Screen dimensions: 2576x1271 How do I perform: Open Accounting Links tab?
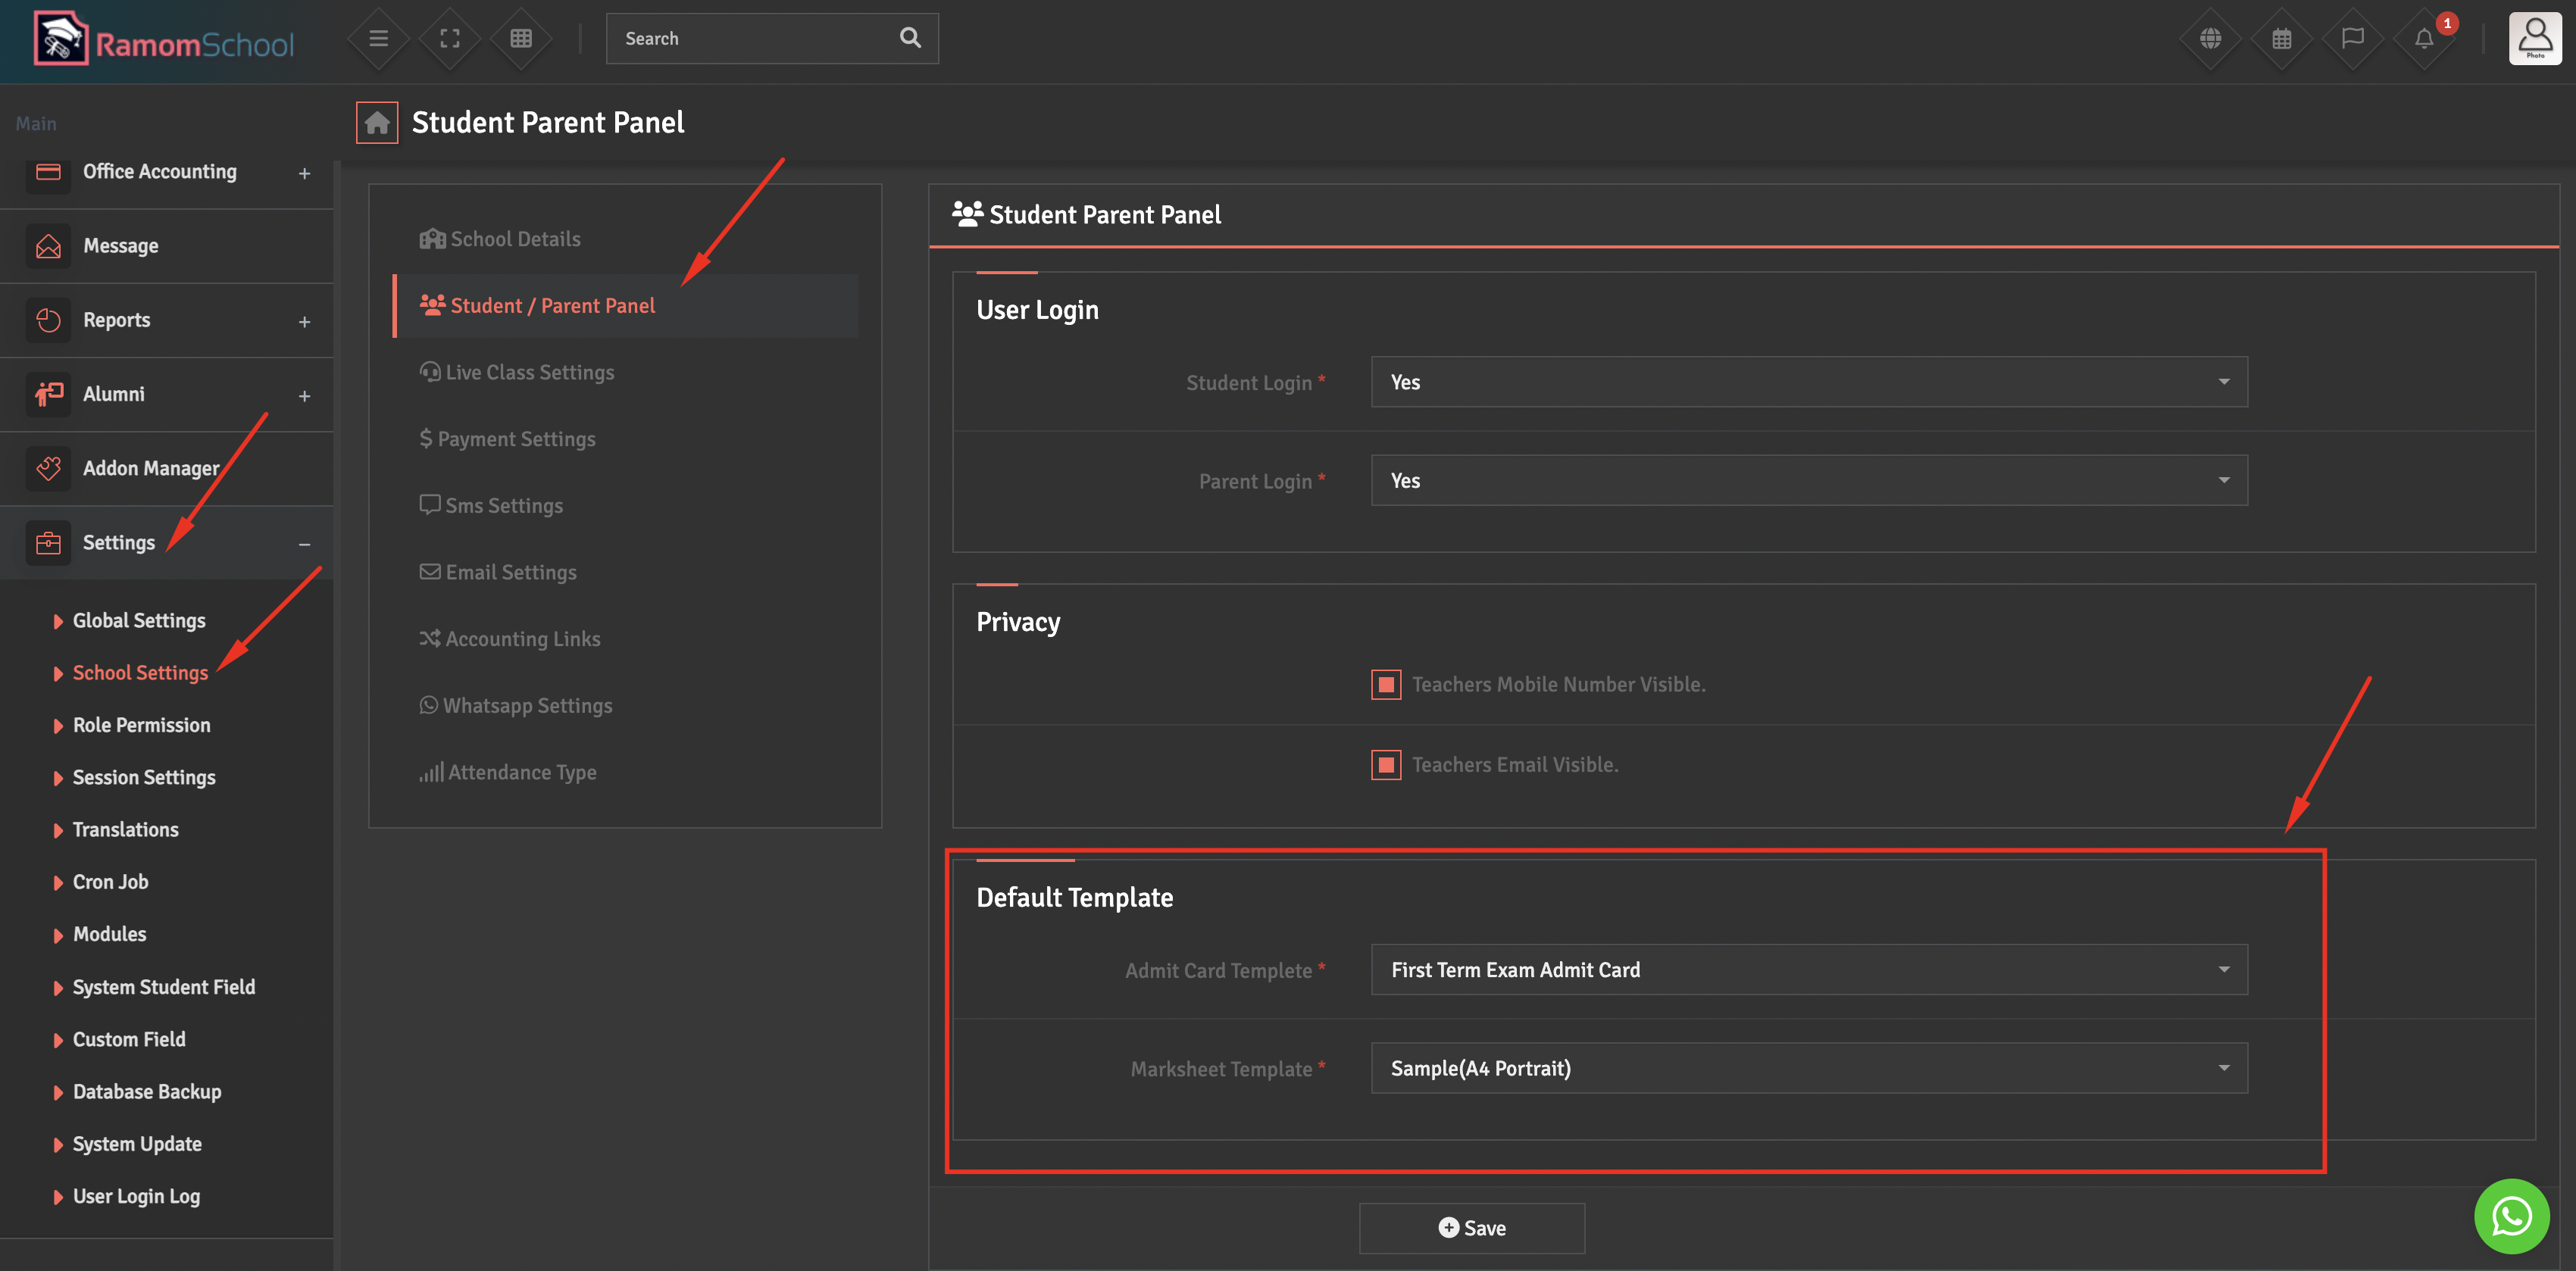pyautogui.click(x=626, y=639)
